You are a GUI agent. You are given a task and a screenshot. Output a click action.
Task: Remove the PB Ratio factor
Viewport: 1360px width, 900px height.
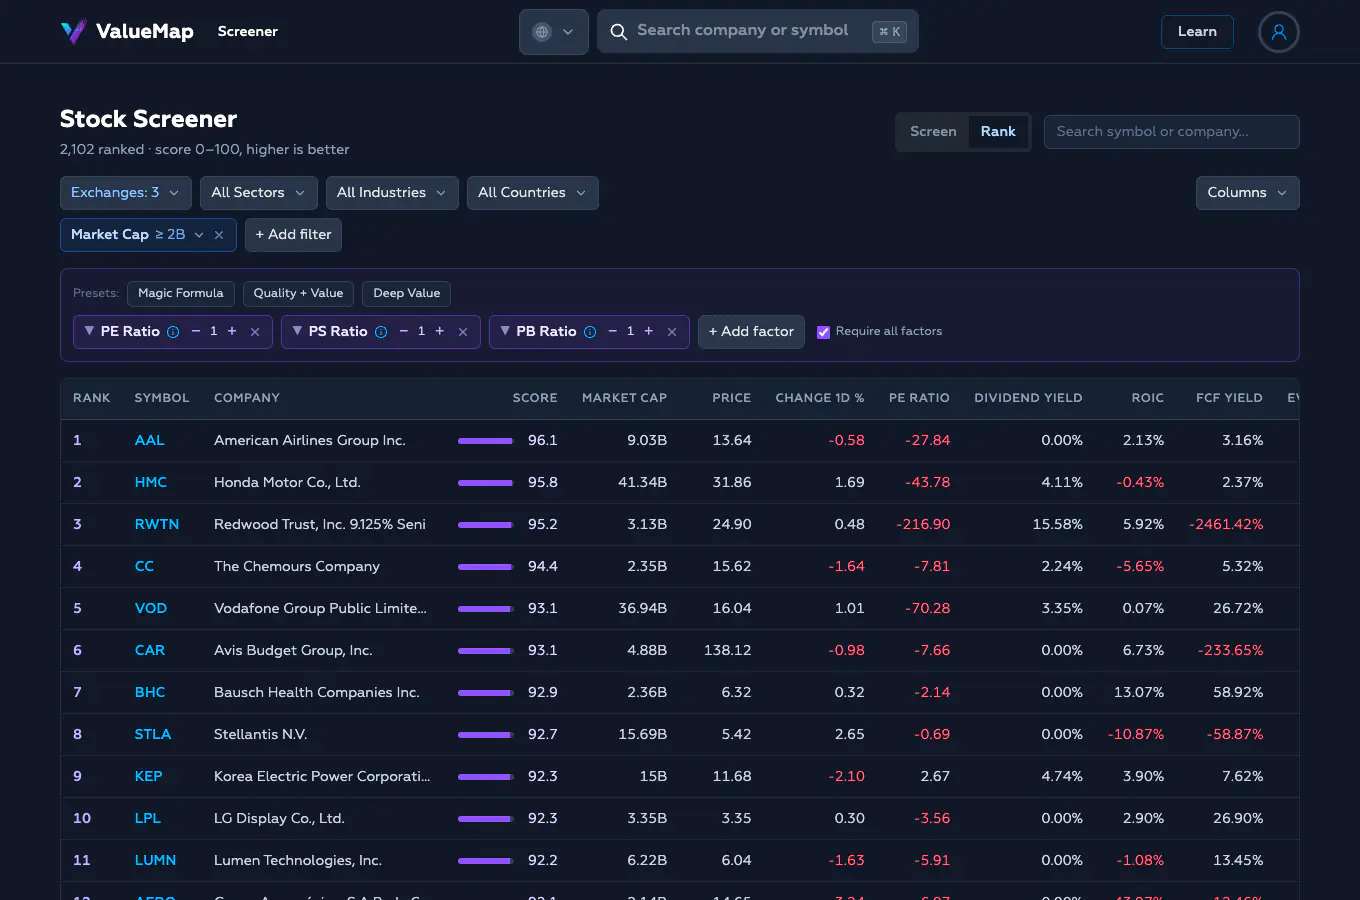coord(672,332)
